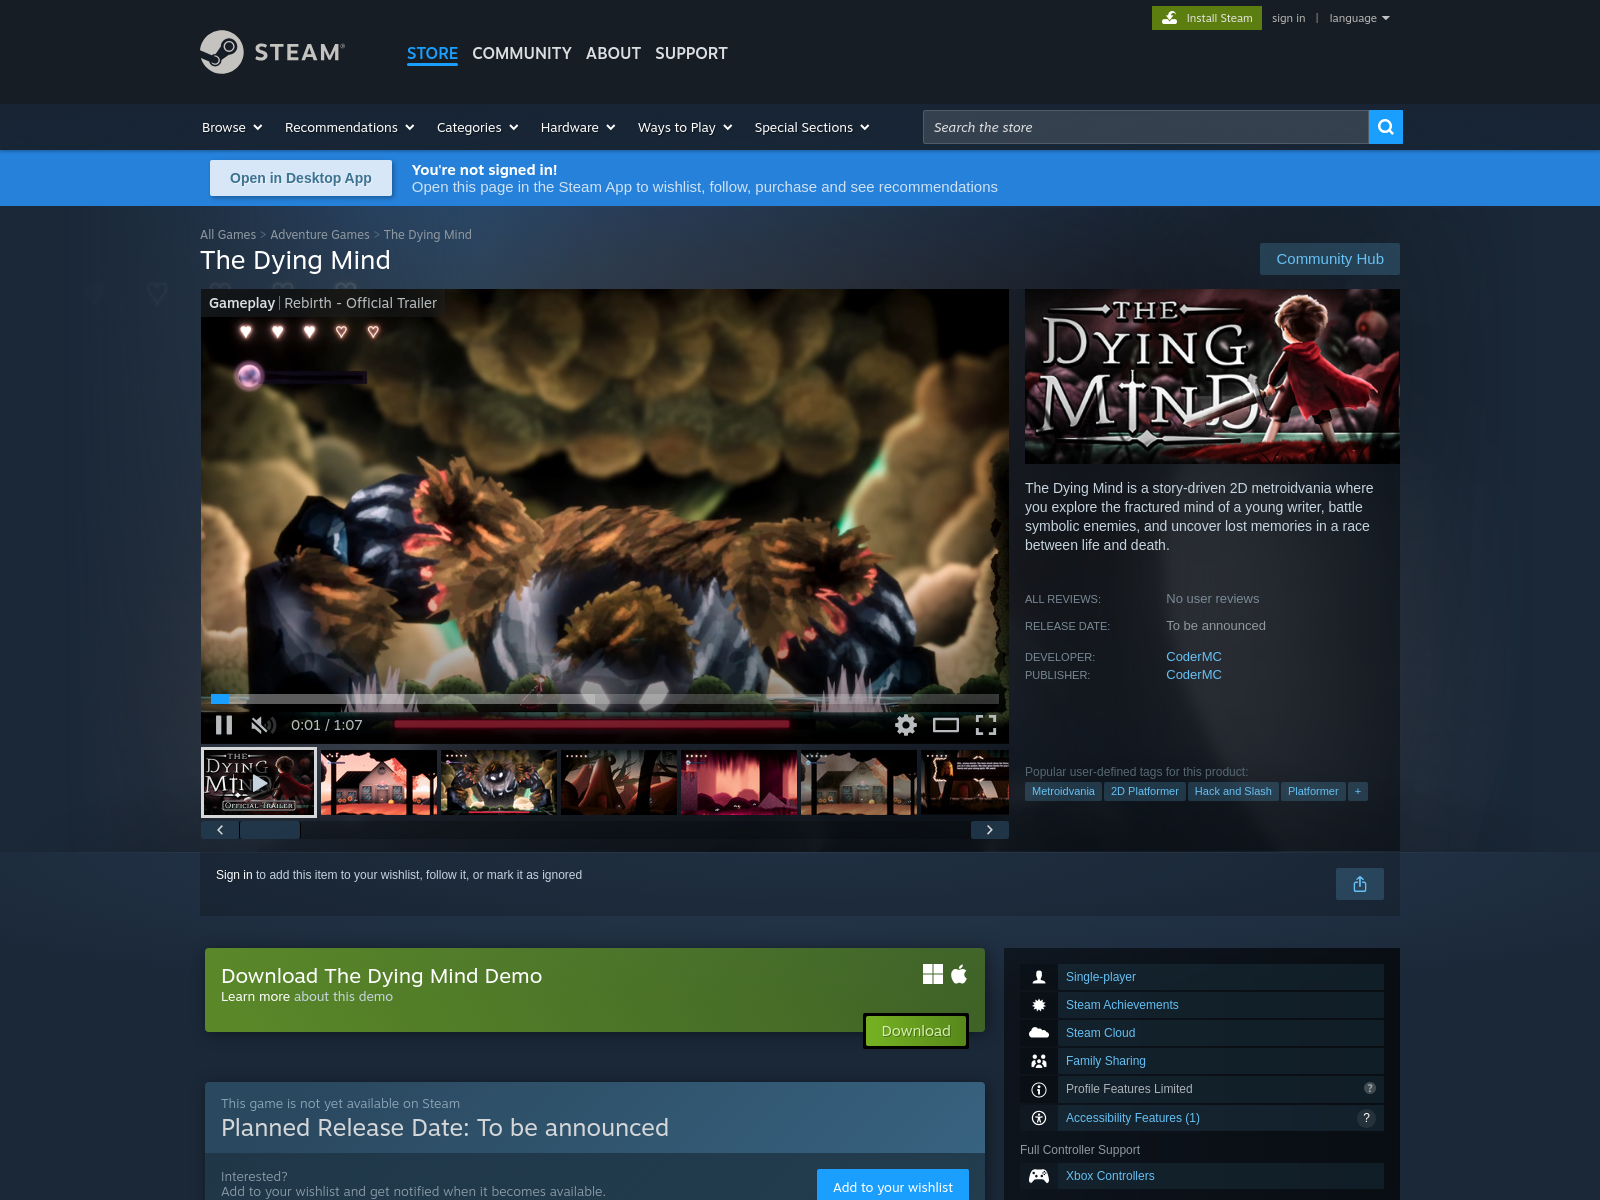Open video settings gear

906,725
